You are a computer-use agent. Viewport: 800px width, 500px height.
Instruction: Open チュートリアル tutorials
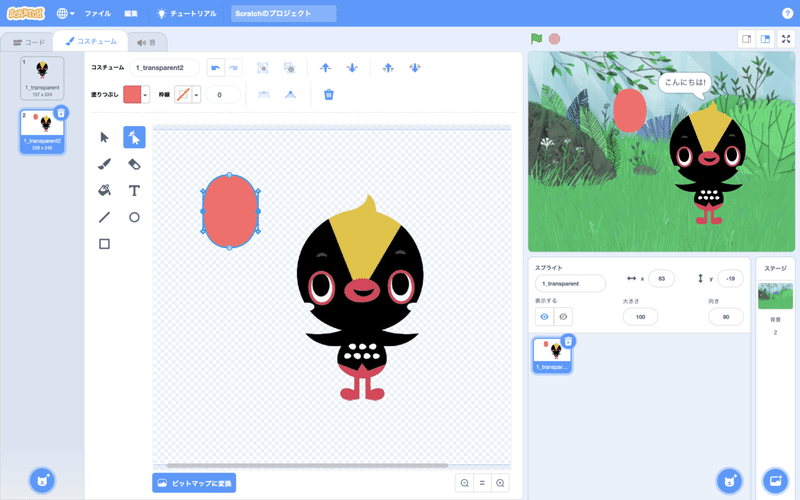point(187,13)
